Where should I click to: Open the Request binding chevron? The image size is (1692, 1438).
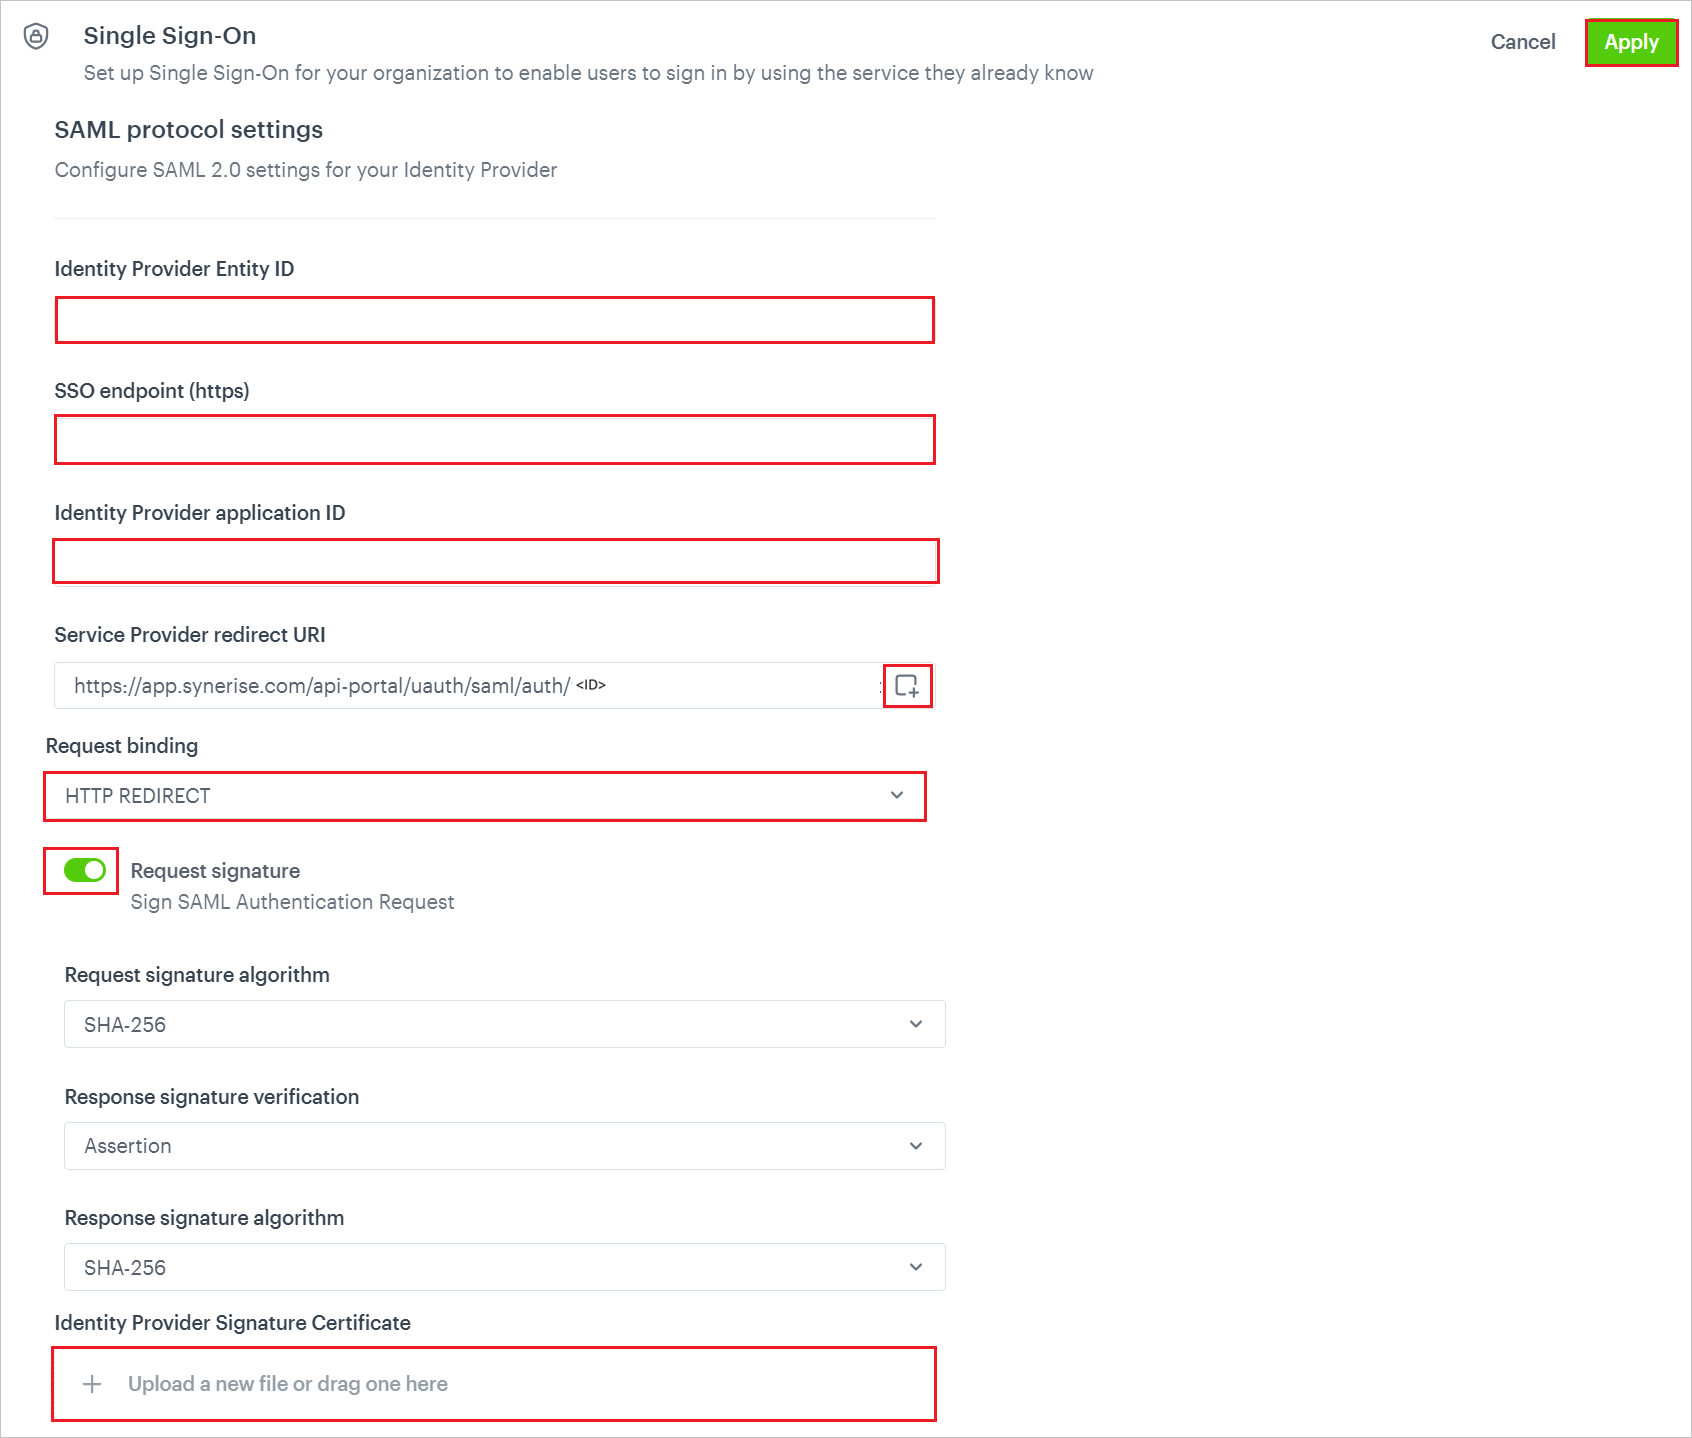click(897, 796)
